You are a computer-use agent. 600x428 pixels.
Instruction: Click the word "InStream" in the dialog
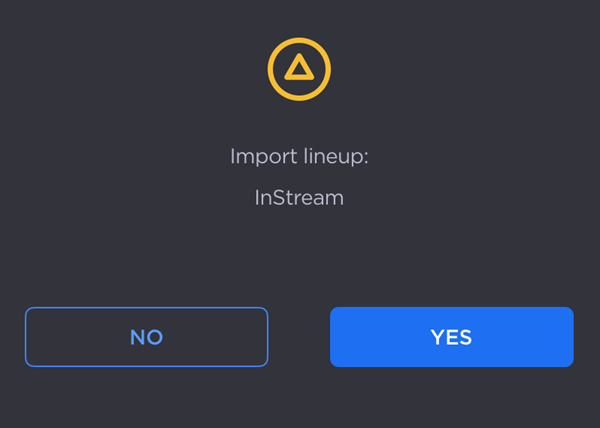[x=299, y=198]
